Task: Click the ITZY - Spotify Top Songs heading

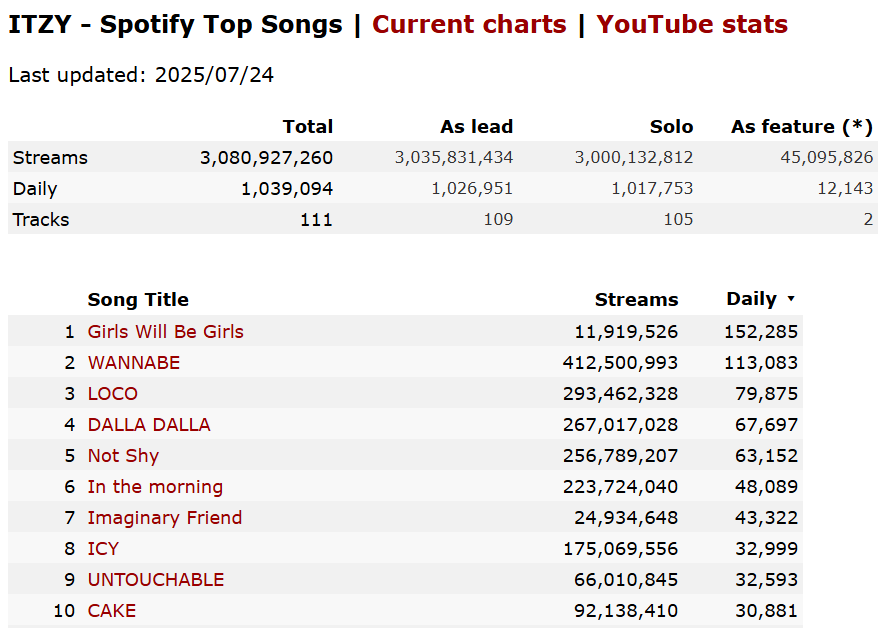Action: (176, 24)
